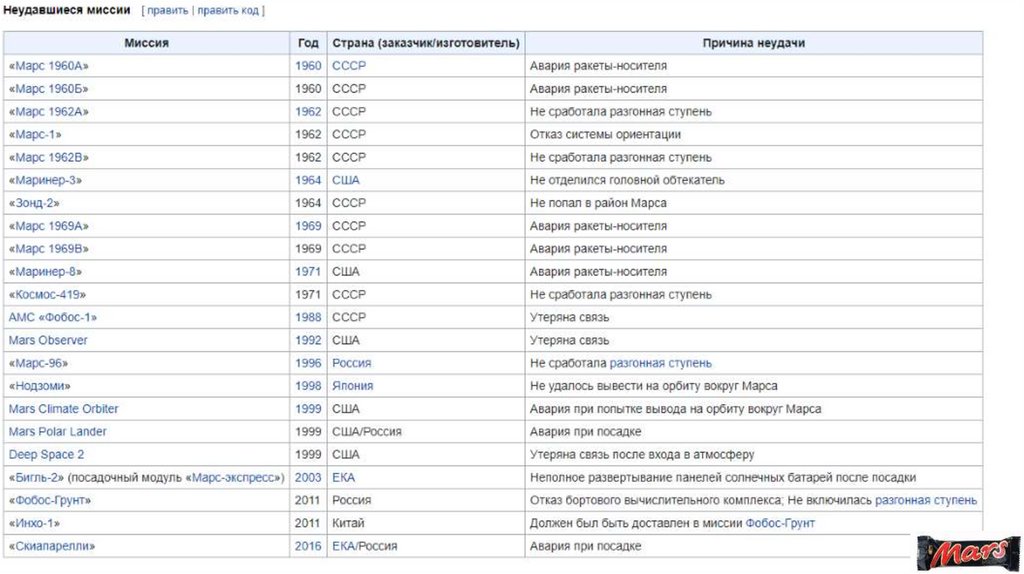Open the Deep Space 2 link
This screenshot has height=574, width=1024.
[x=46, y=455]
